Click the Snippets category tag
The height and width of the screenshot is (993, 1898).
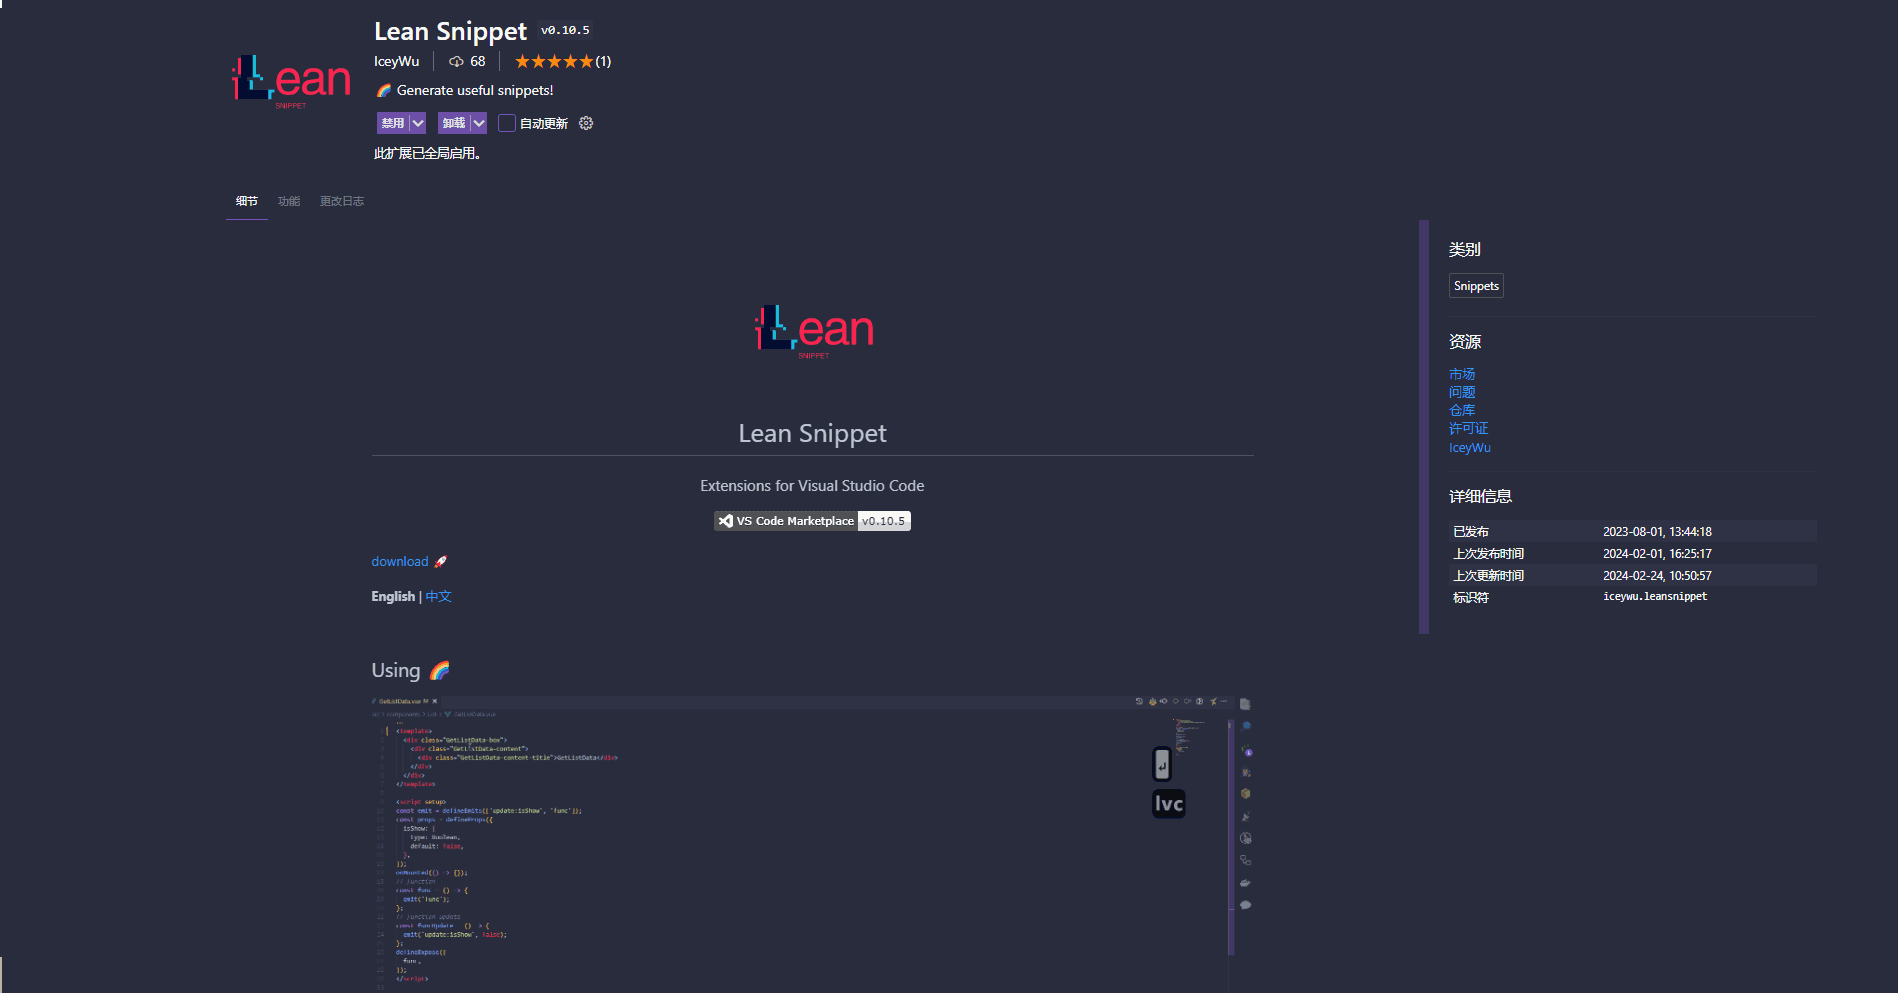click(x=1476, y=286)
